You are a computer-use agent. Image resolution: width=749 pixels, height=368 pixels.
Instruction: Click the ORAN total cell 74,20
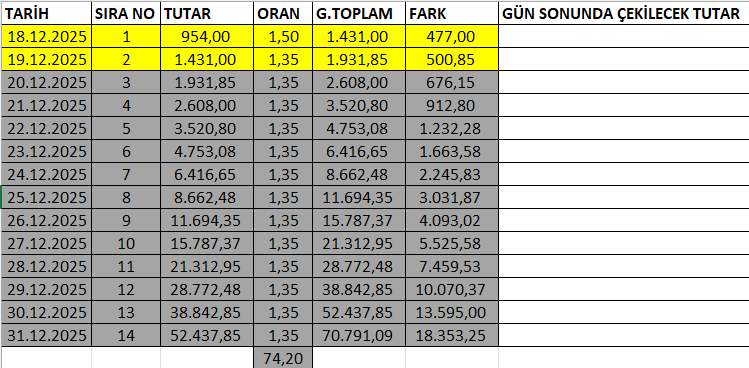[x=283, y=357]
